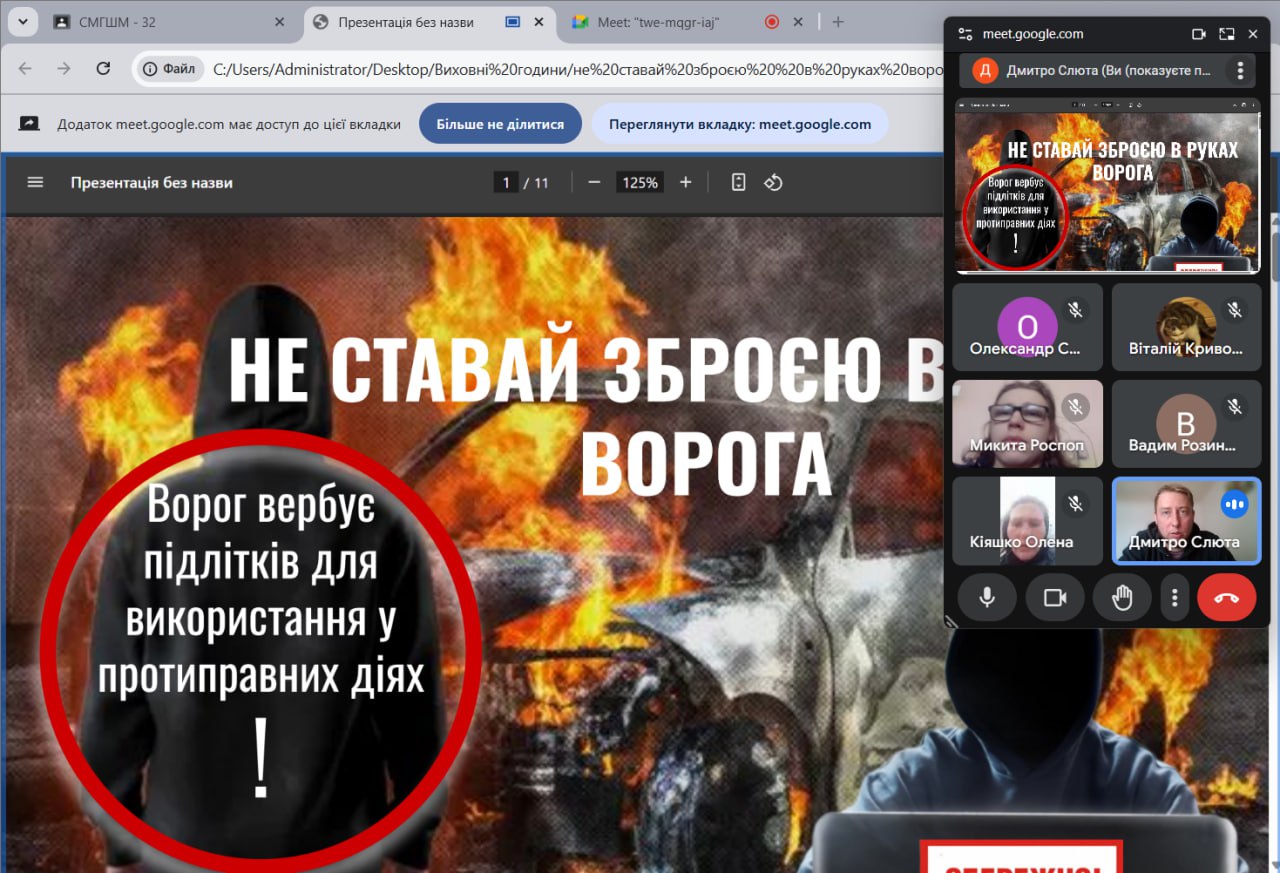Select Віталій Криво... participant tile
The height and width of the screenshot is (873, 1280).
pyautogui.click(x=1186, y=327)
